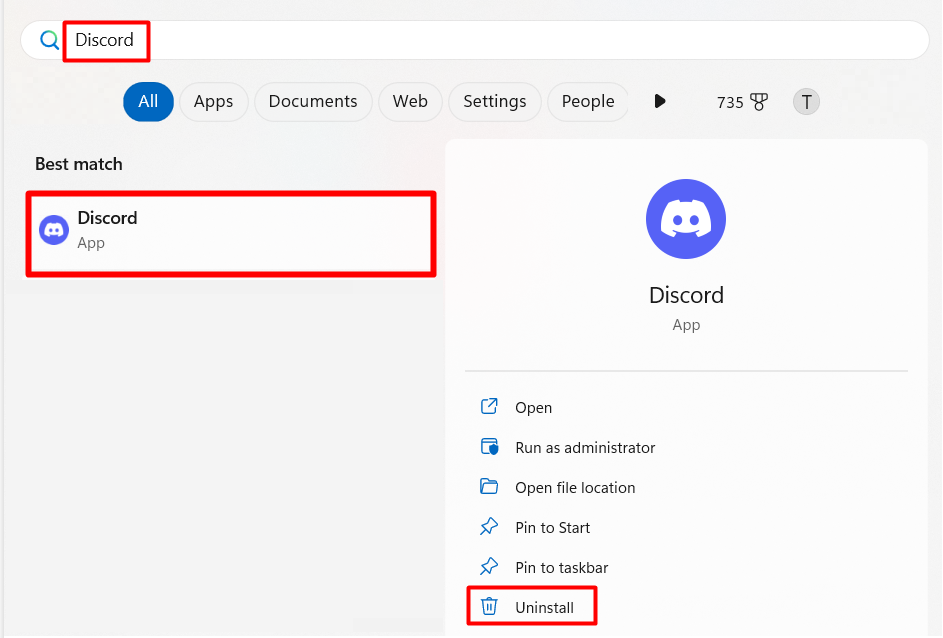Click the Open file location folder icon
This screenshot has height=638, width=943.
489,486
